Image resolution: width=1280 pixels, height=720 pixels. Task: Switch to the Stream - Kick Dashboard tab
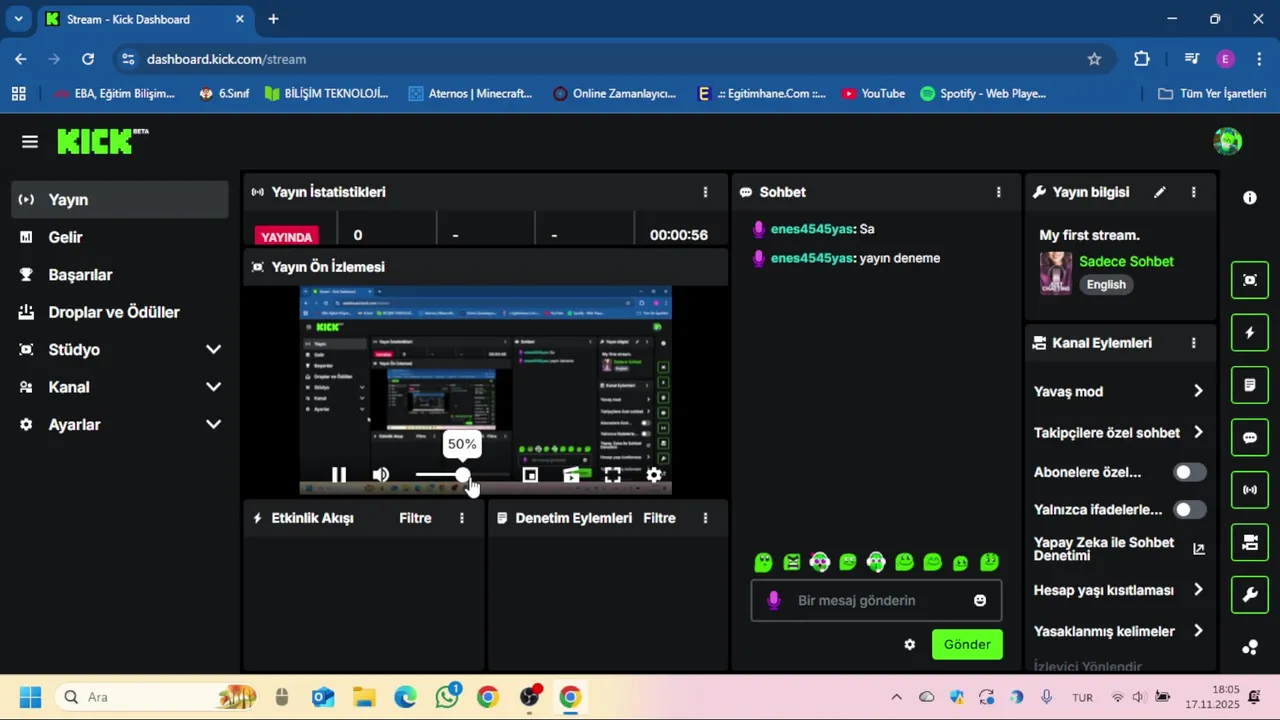(146, 19)
